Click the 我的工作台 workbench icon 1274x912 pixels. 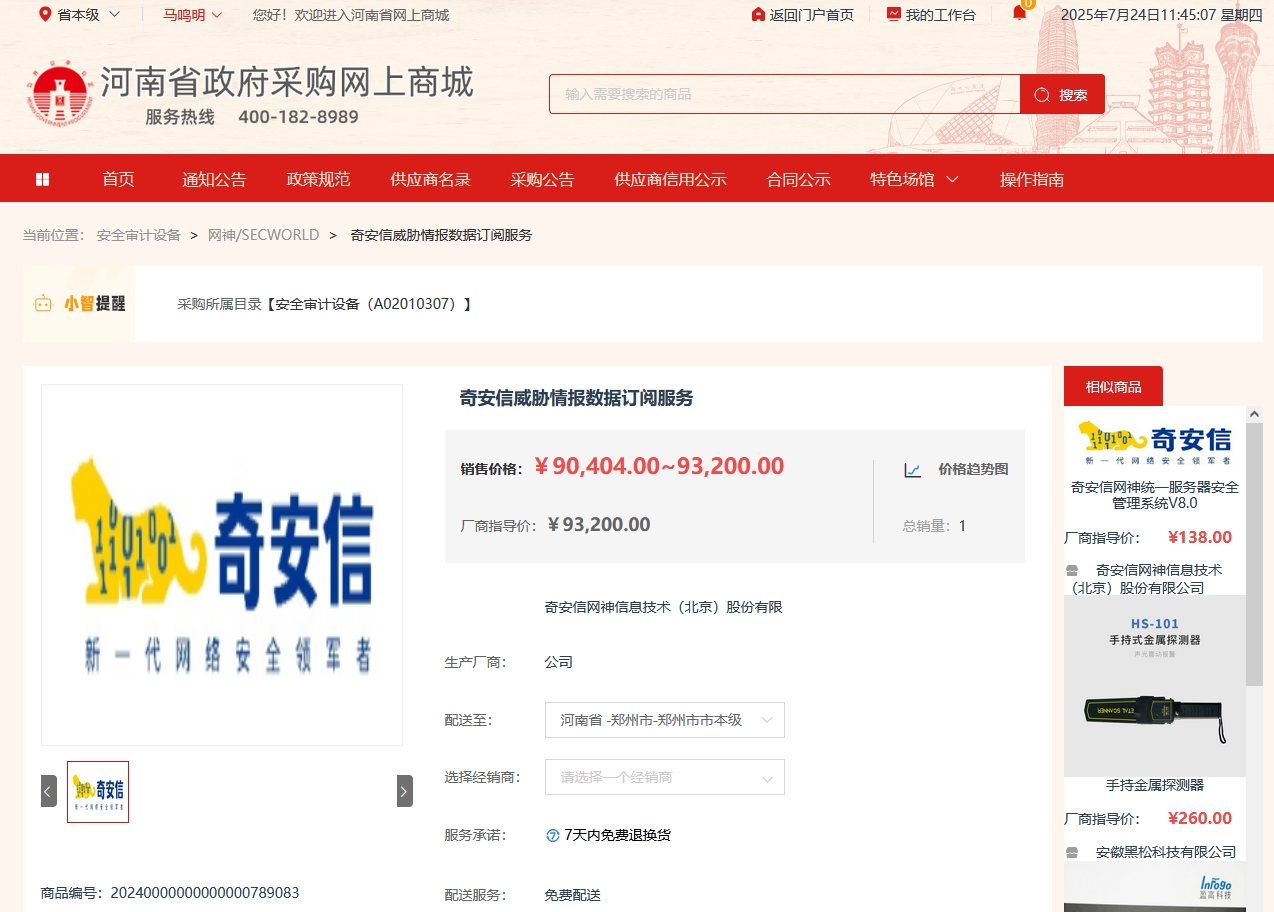click(893, 14)
